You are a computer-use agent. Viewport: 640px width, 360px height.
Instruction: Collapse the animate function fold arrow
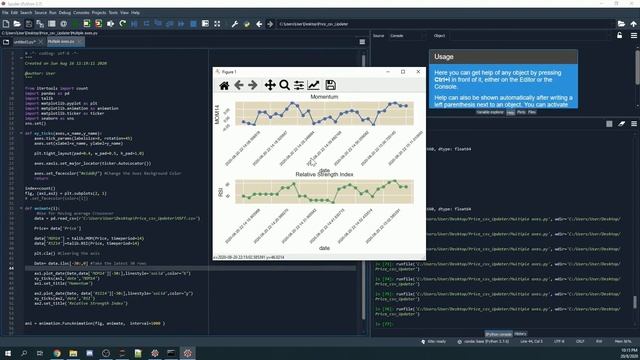coord(21,208)
